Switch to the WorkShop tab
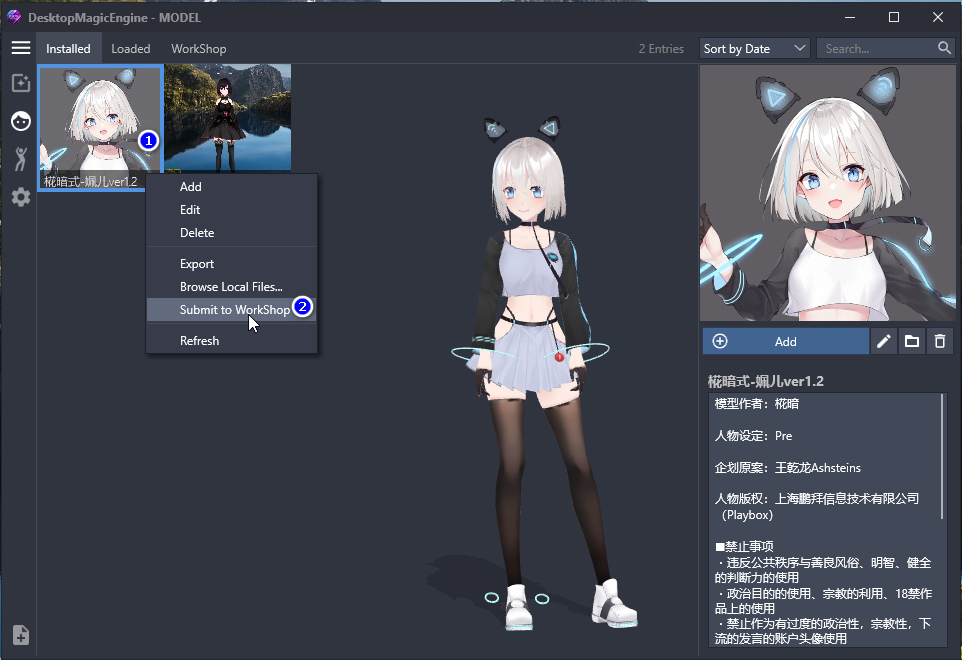The width and height of the screenshot is (962, 660). click(199, 48)
